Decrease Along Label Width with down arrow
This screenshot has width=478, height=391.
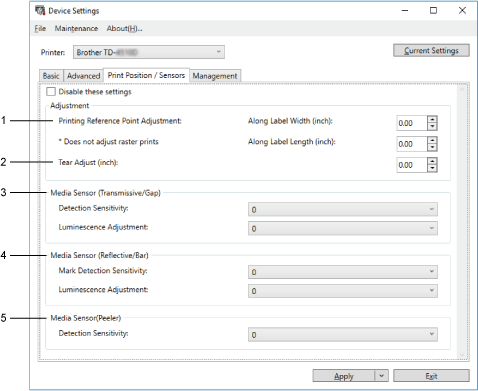coord(432,127)
